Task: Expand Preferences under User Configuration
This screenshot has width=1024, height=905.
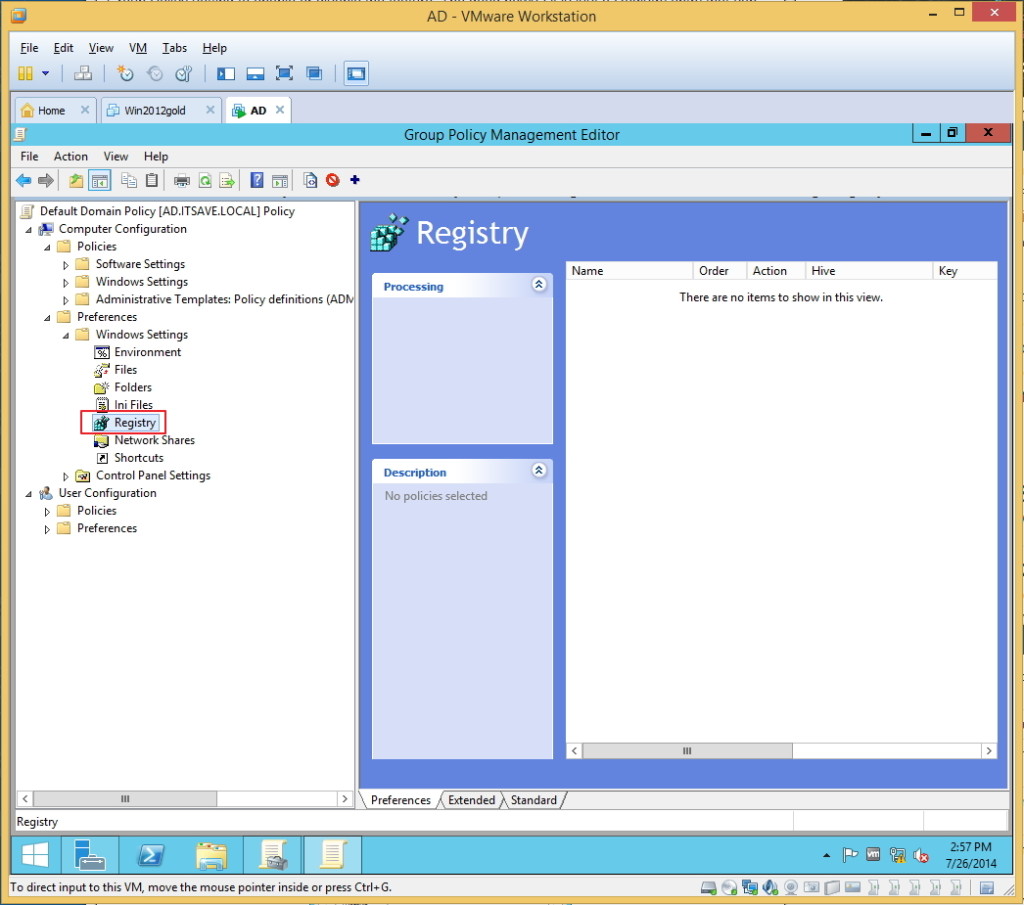Action: (47, 530)
